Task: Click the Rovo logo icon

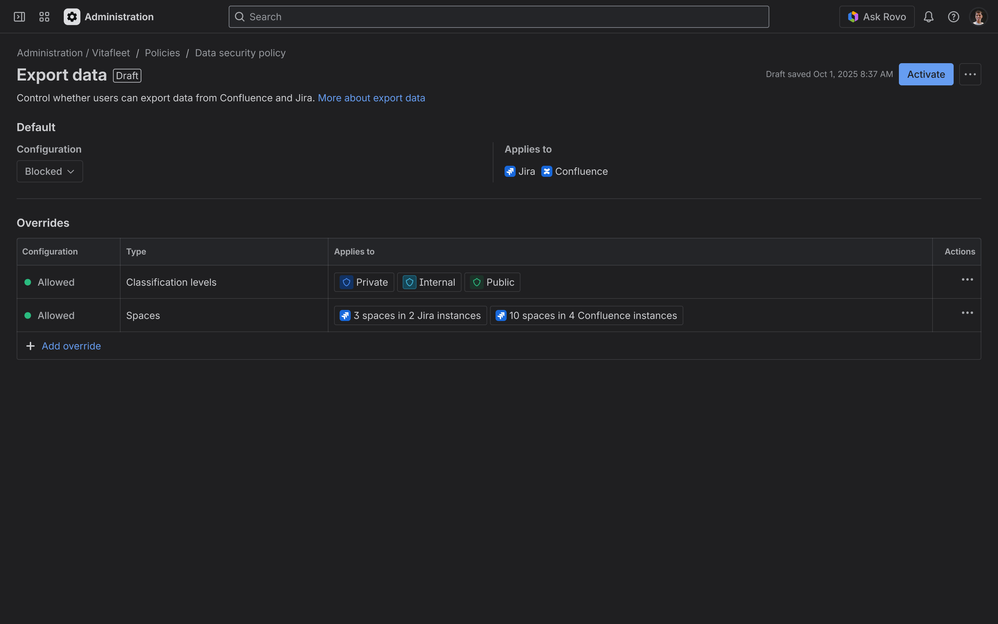Action: point(853,17)
